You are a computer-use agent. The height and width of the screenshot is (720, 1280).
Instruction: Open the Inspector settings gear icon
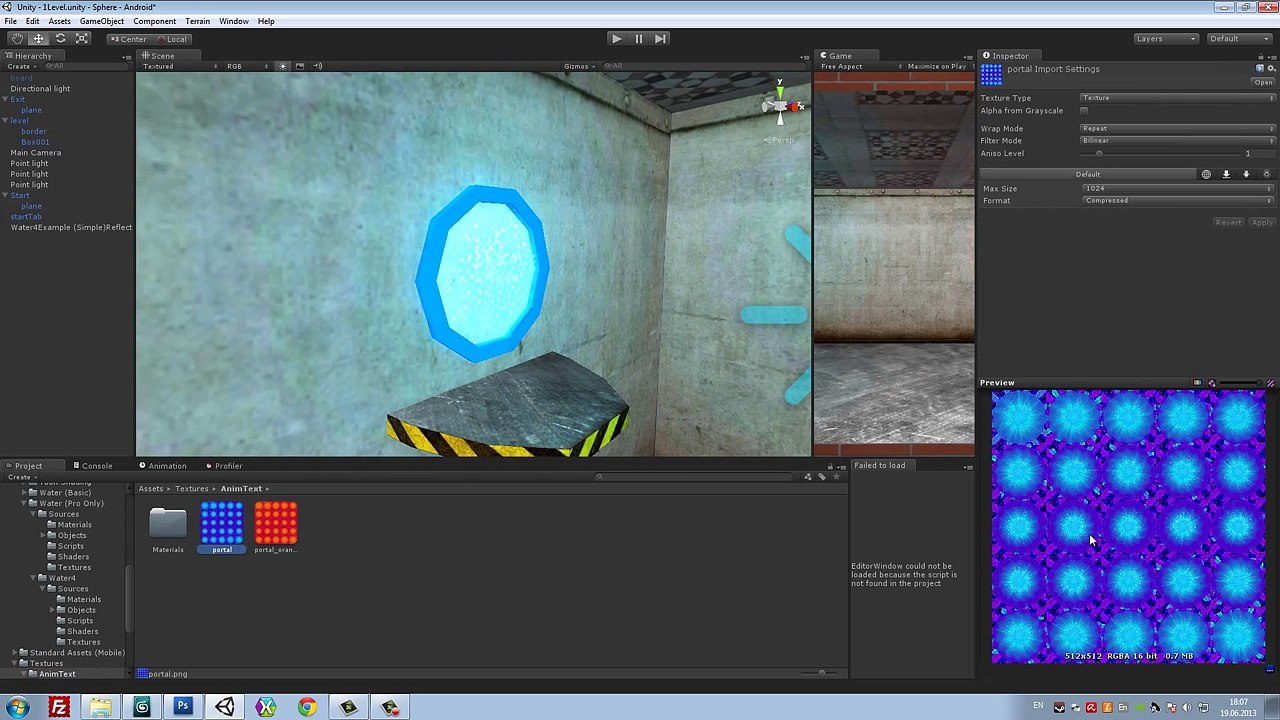(1271, 68)
